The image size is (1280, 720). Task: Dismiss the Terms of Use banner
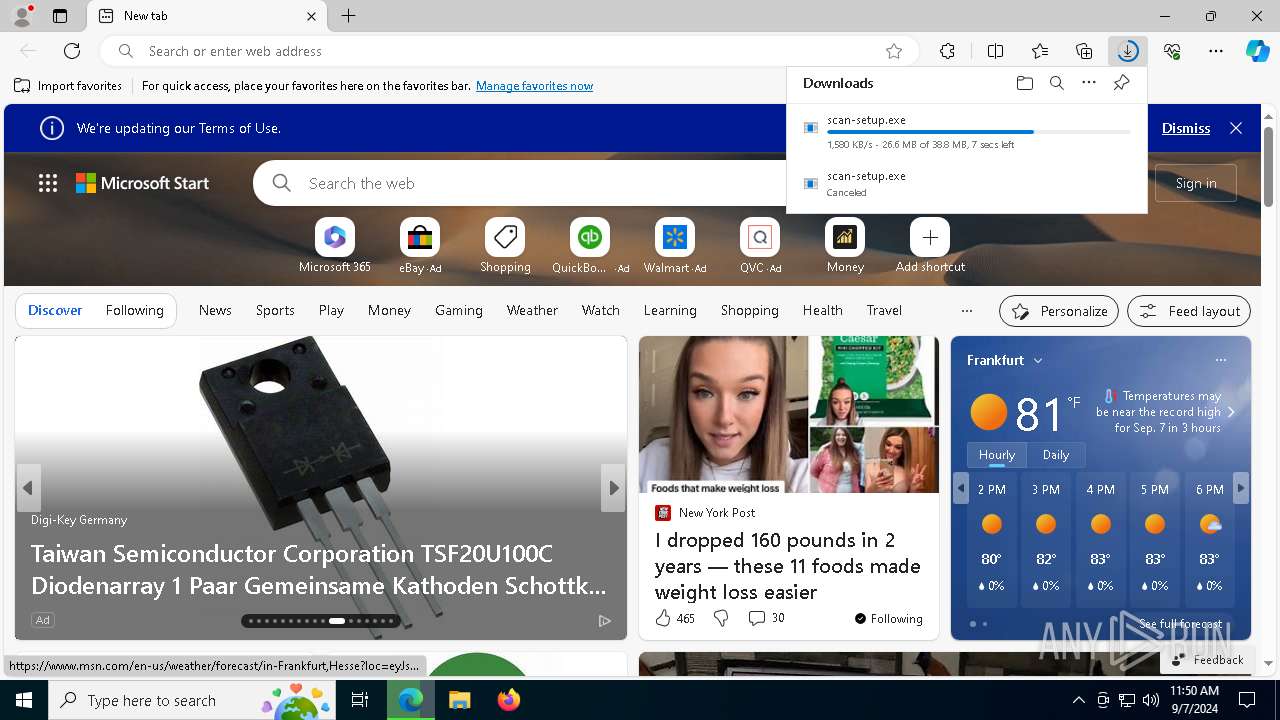coord(1186,128)
